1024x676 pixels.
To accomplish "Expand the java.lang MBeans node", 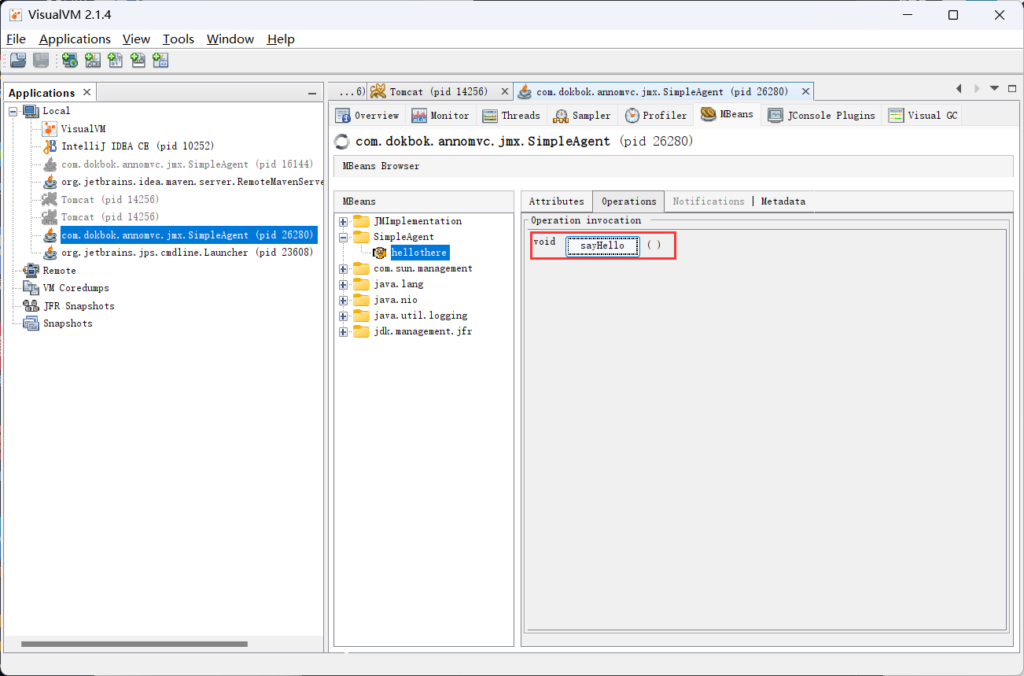I will (343, 285).
